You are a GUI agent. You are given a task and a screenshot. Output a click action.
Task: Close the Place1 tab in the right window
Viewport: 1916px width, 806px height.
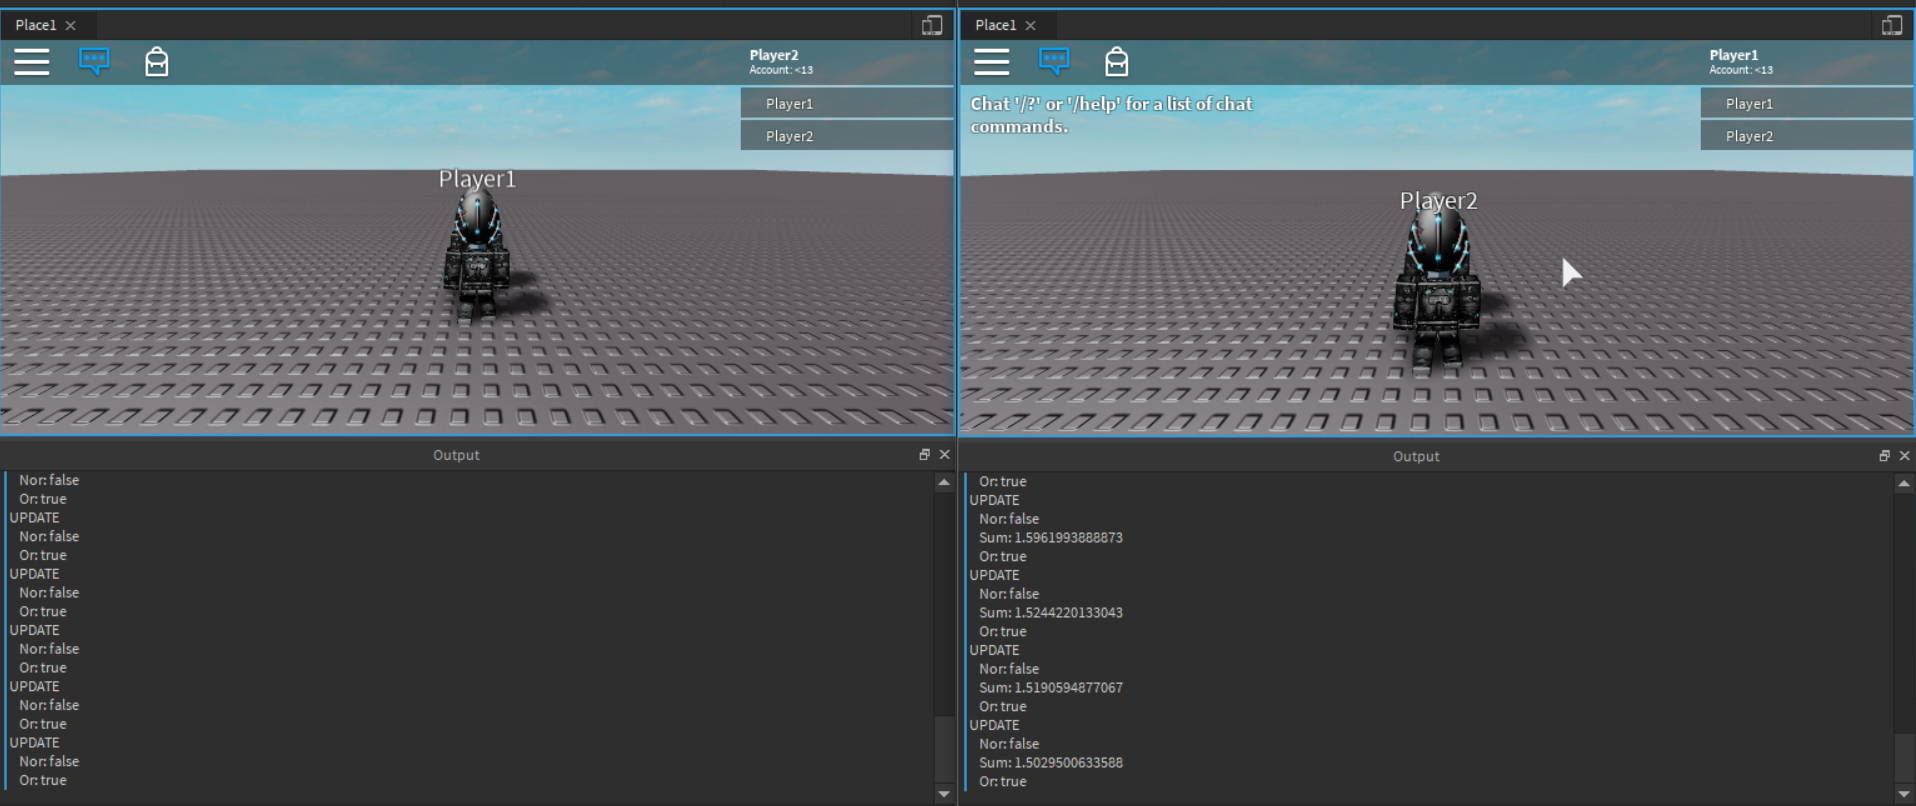coord(1031,26)
